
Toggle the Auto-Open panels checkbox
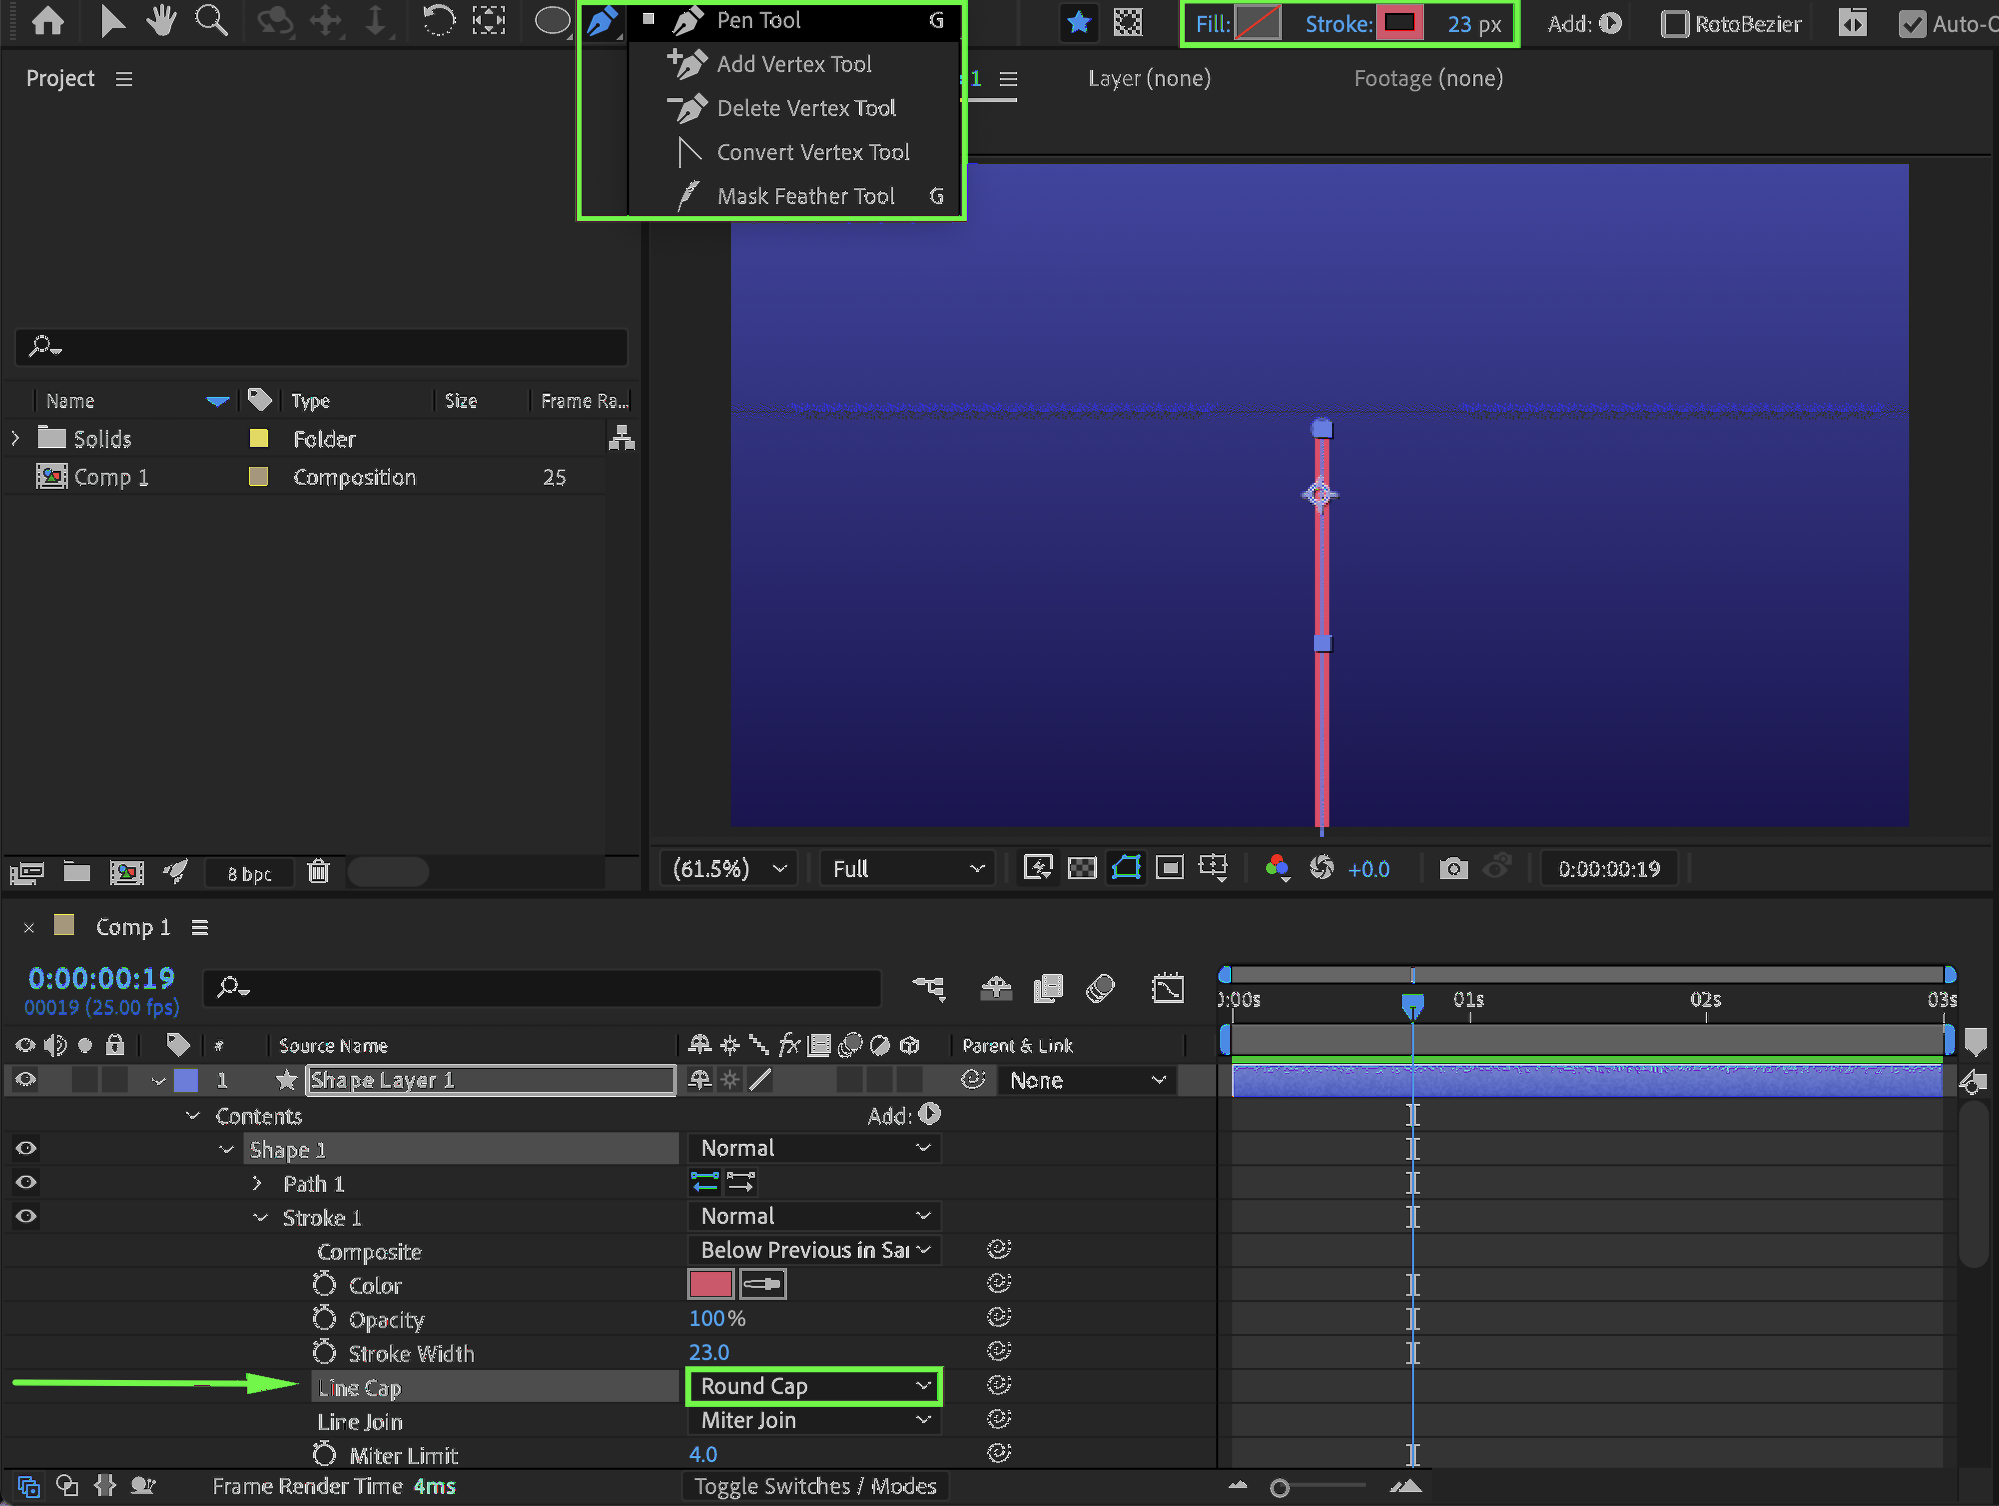tap(1912, 24)
